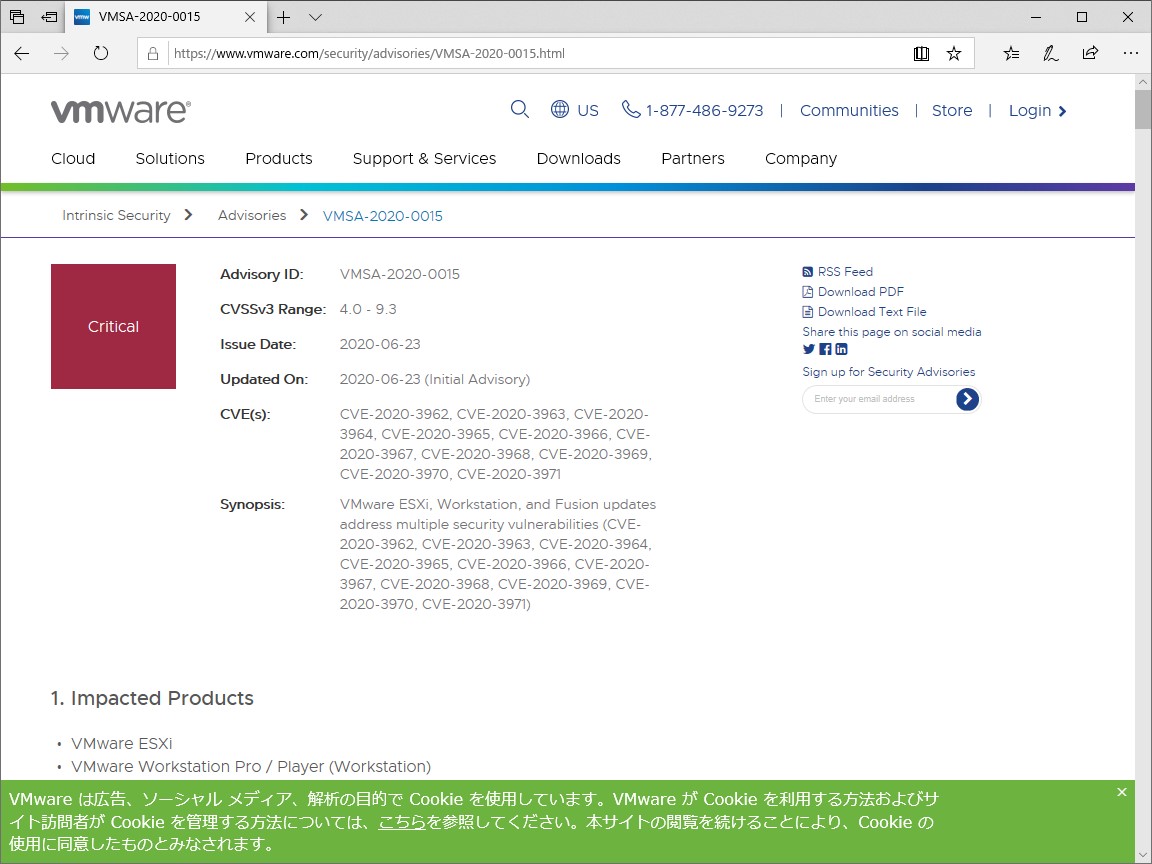Open the Cloud menu
Screen dimensions: 1152x864
tap(73, 159)
